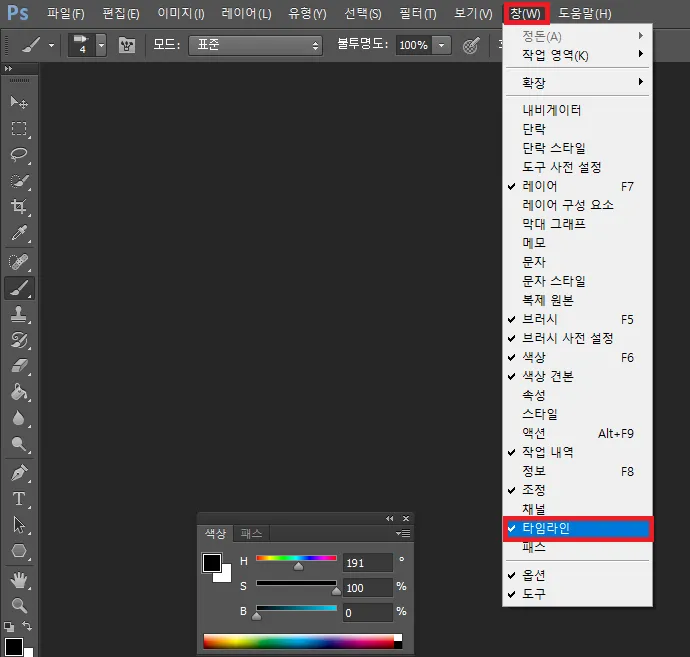Switch to the 패스 tab
Viewport: 690px width, 657px height.
tap(251, 534)
